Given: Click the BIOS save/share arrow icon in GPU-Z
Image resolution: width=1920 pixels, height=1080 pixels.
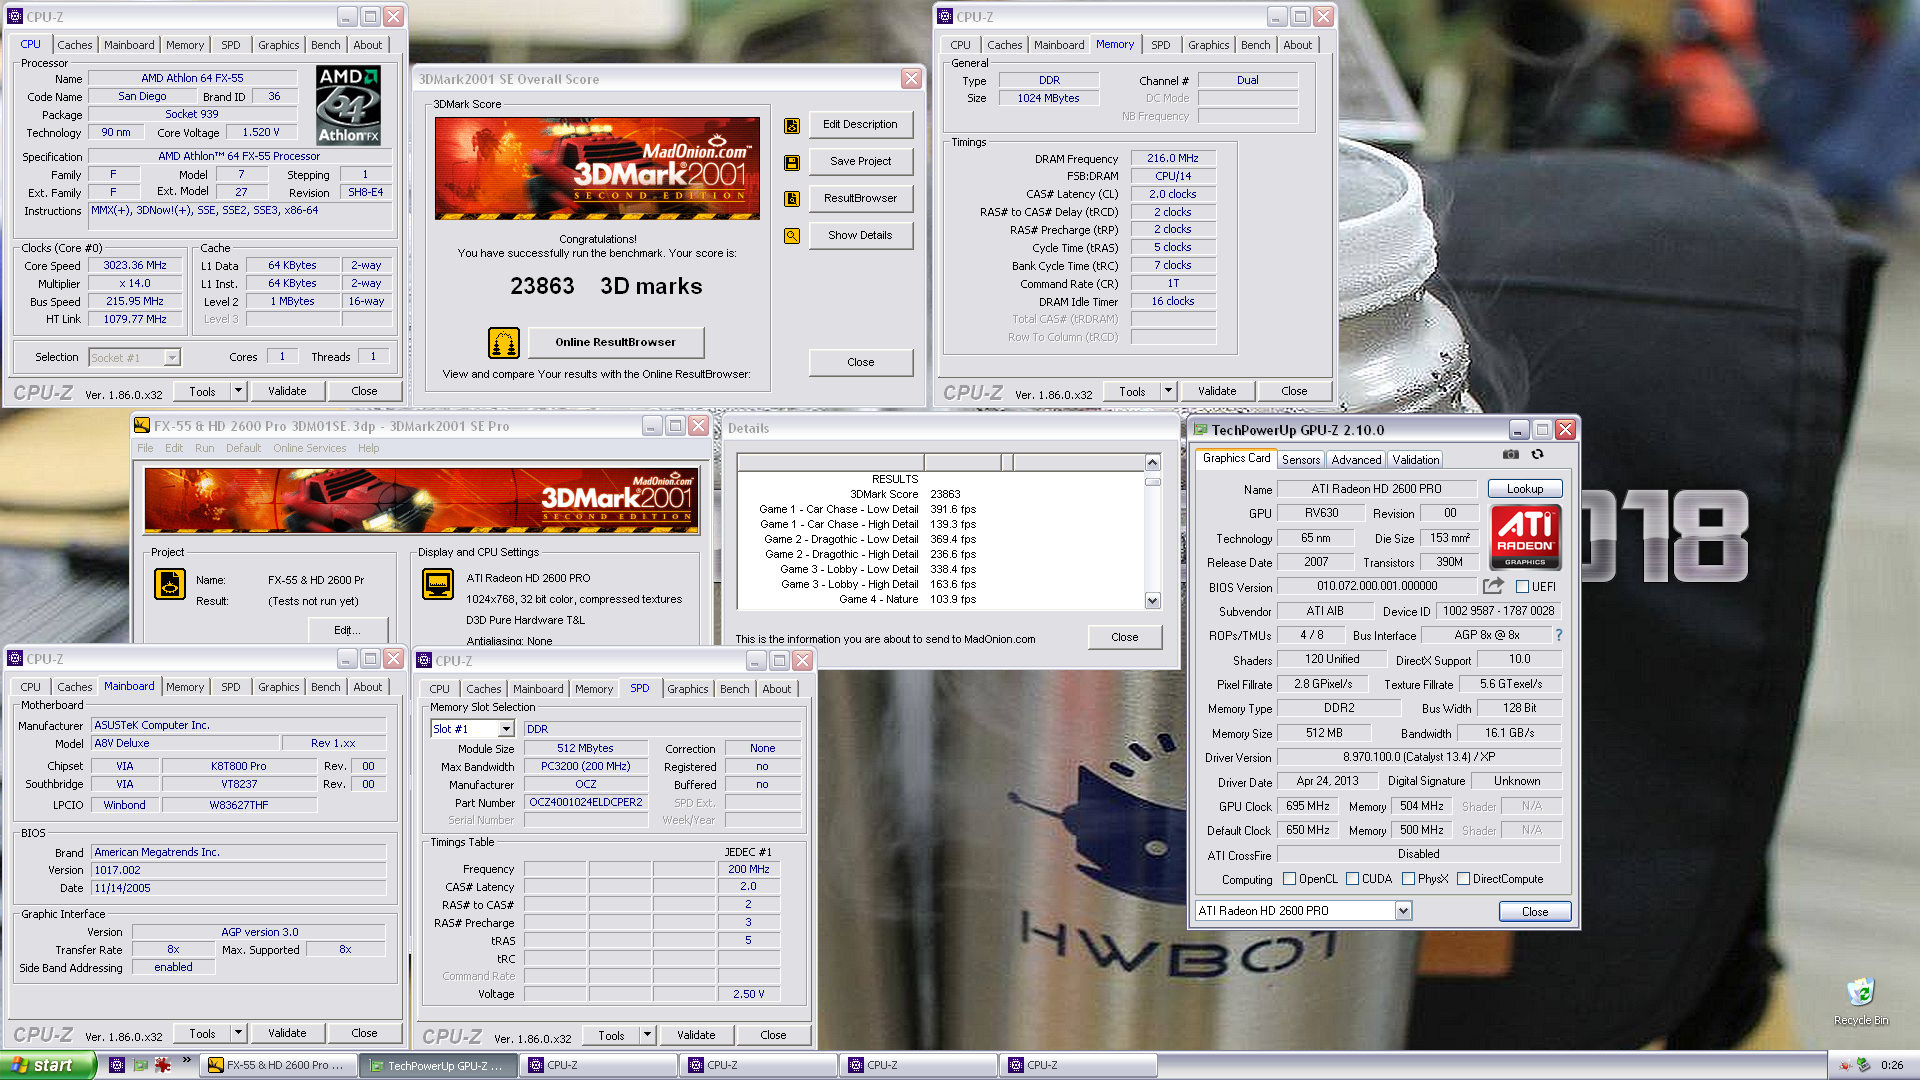Looking at the screenshot, I should click(x=1494, y=586).
